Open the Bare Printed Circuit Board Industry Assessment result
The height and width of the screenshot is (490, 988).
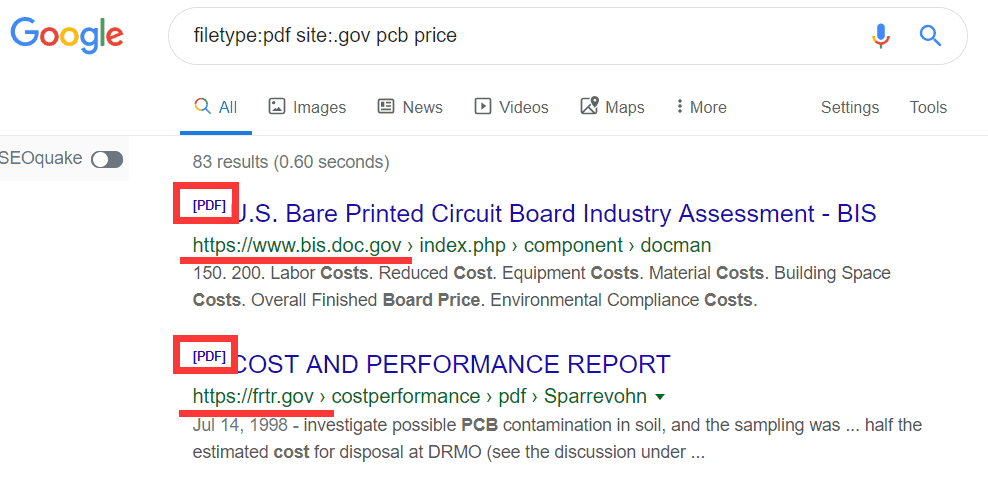(x=556, y=213)
